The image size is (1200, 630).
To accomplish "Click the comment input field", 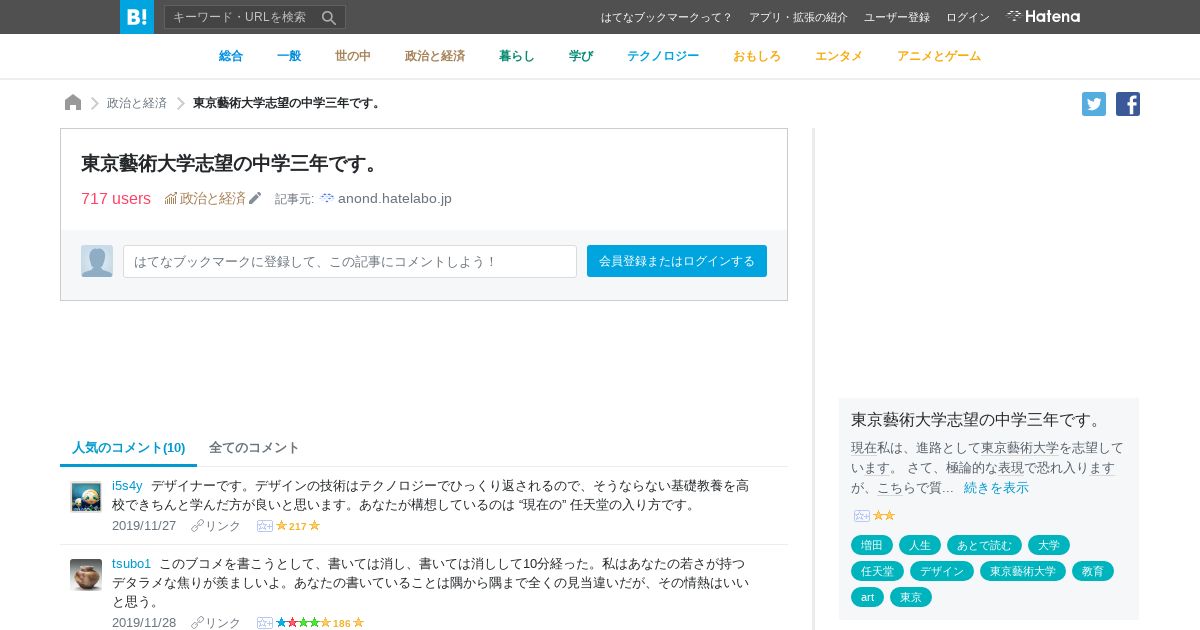I will coord(350,261).
